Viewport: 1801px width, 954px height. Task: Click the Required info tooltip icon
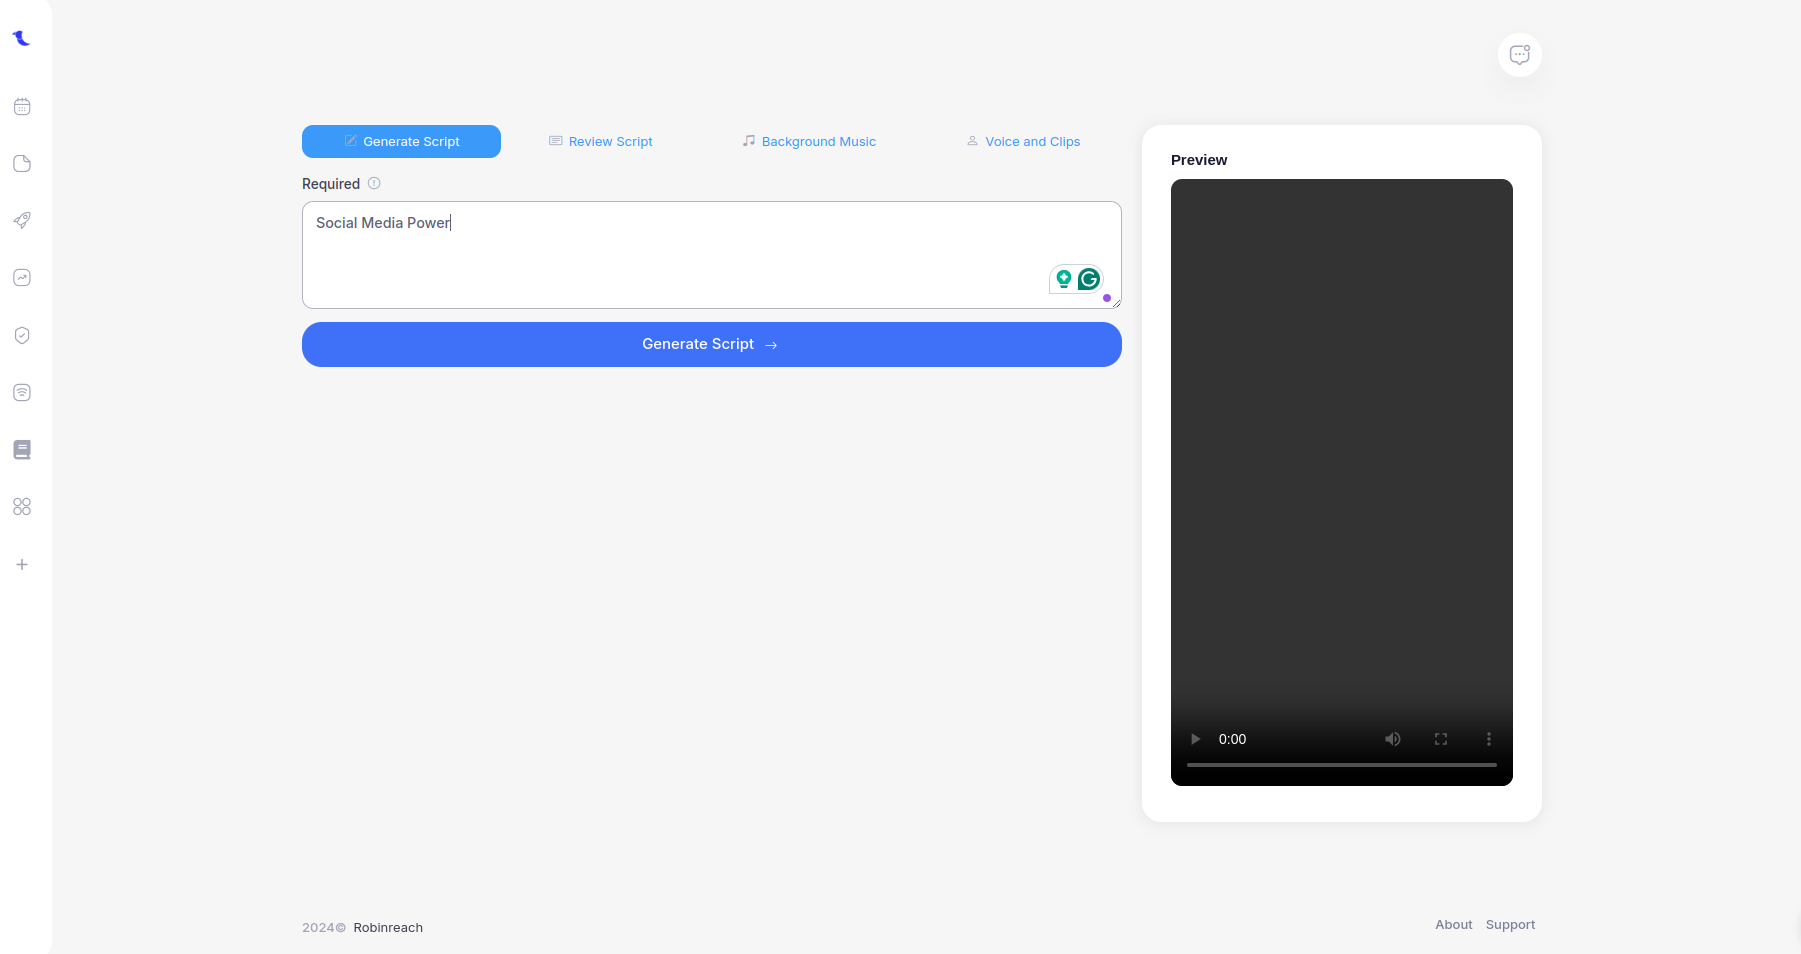pos(374,183)
